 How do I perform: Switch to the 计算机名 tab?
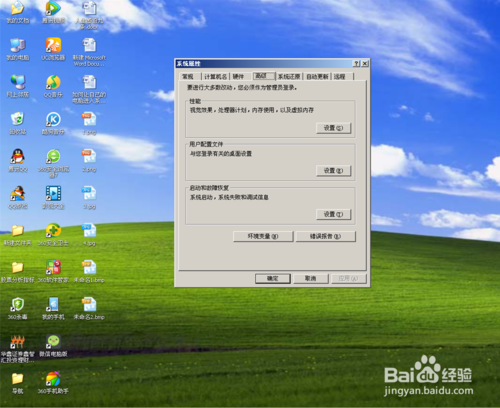pos(215,77)
